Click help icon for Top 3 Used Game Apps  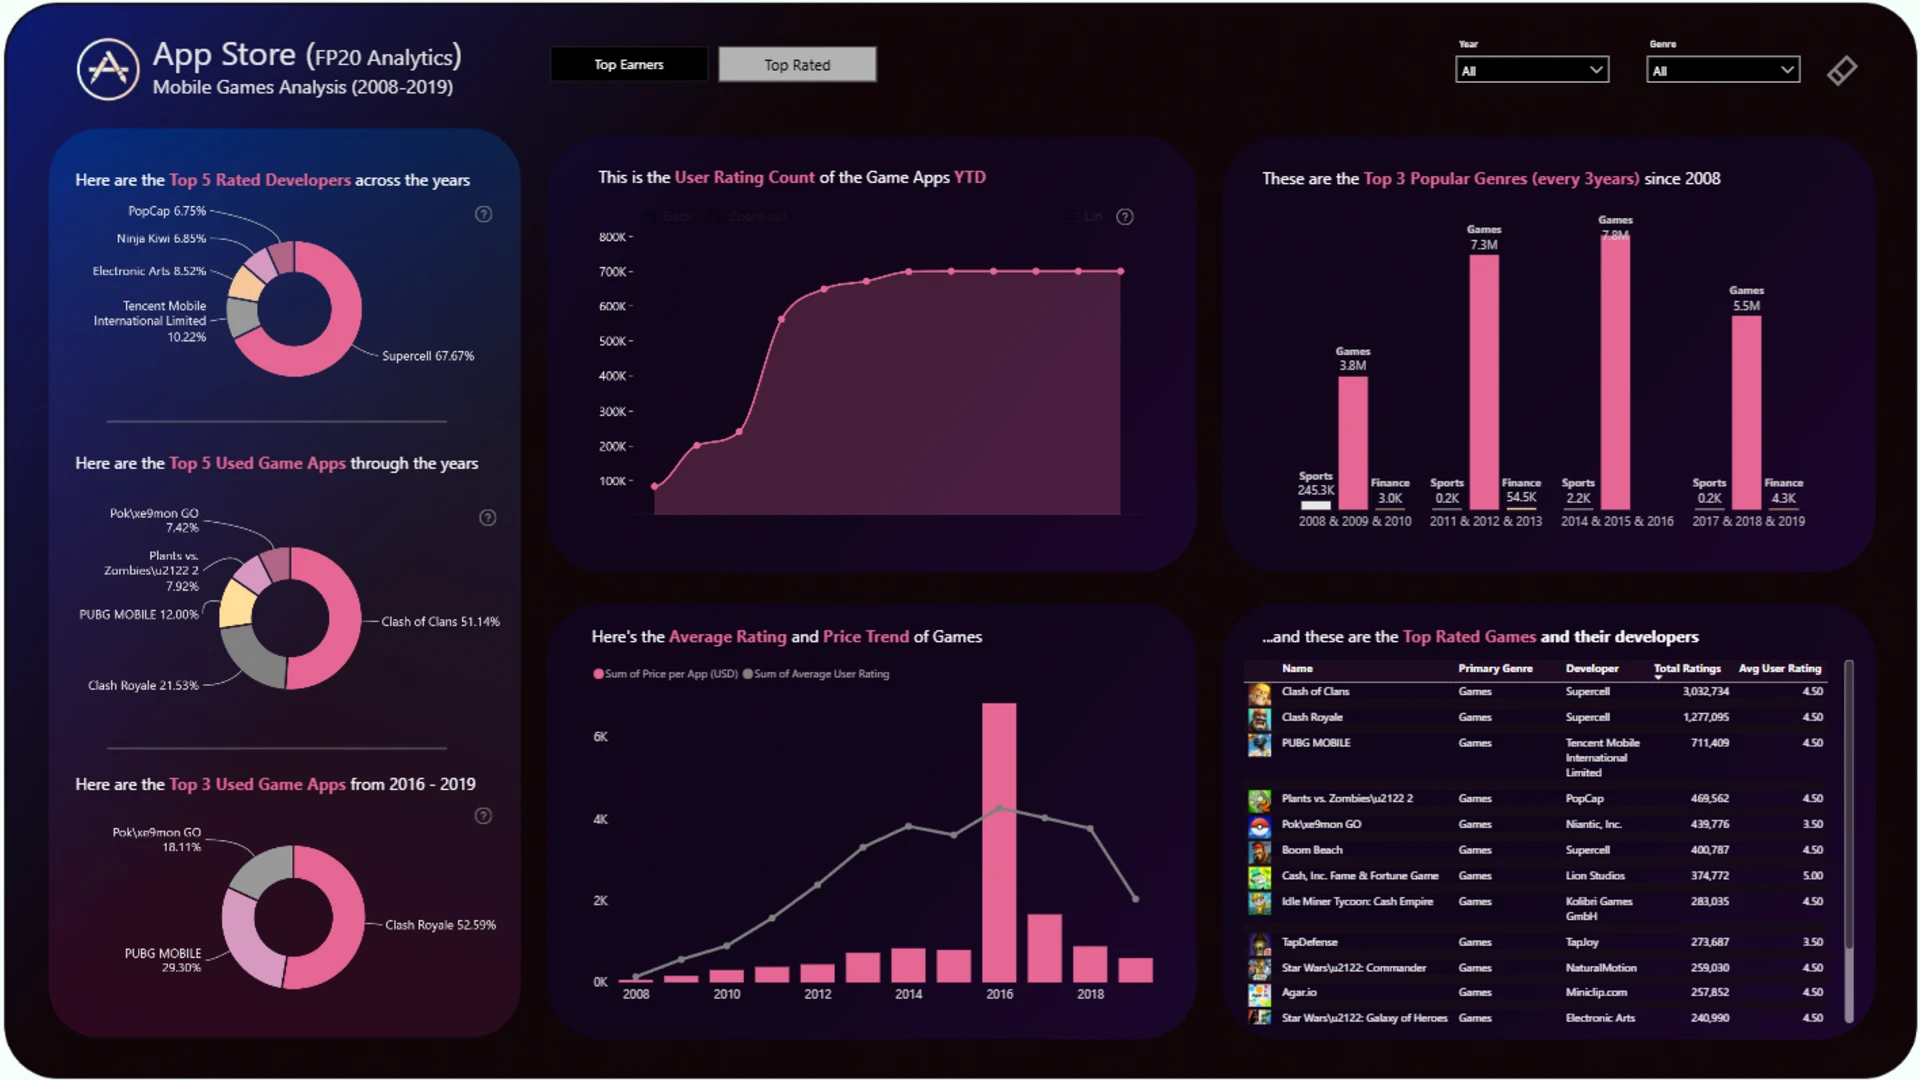(483, 816)
